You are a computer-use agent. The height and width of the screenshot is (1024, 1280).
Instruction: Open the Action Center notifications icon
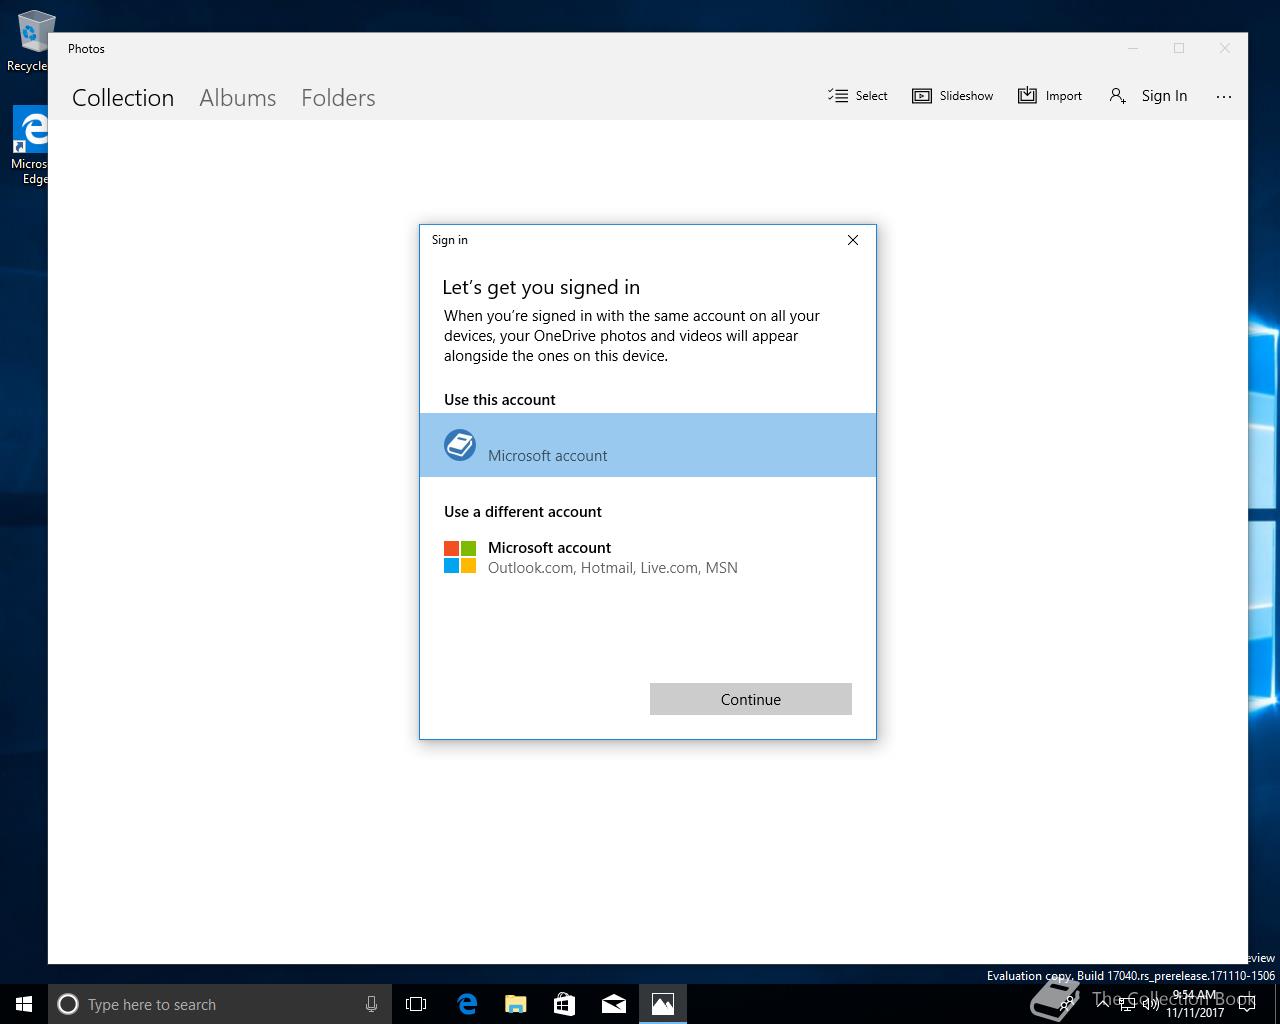(x=1246, y=1004)
